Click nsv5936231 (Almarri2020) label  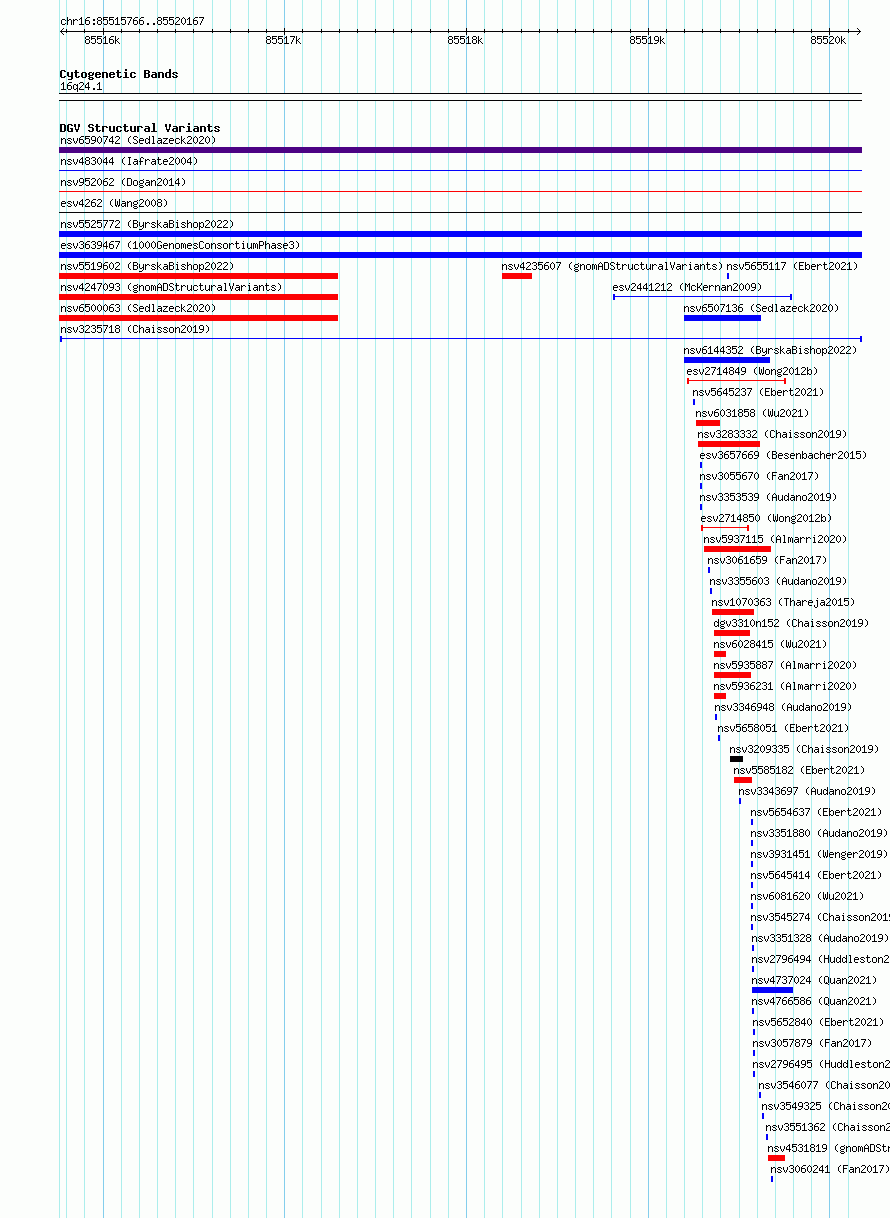tap(785, 686)
